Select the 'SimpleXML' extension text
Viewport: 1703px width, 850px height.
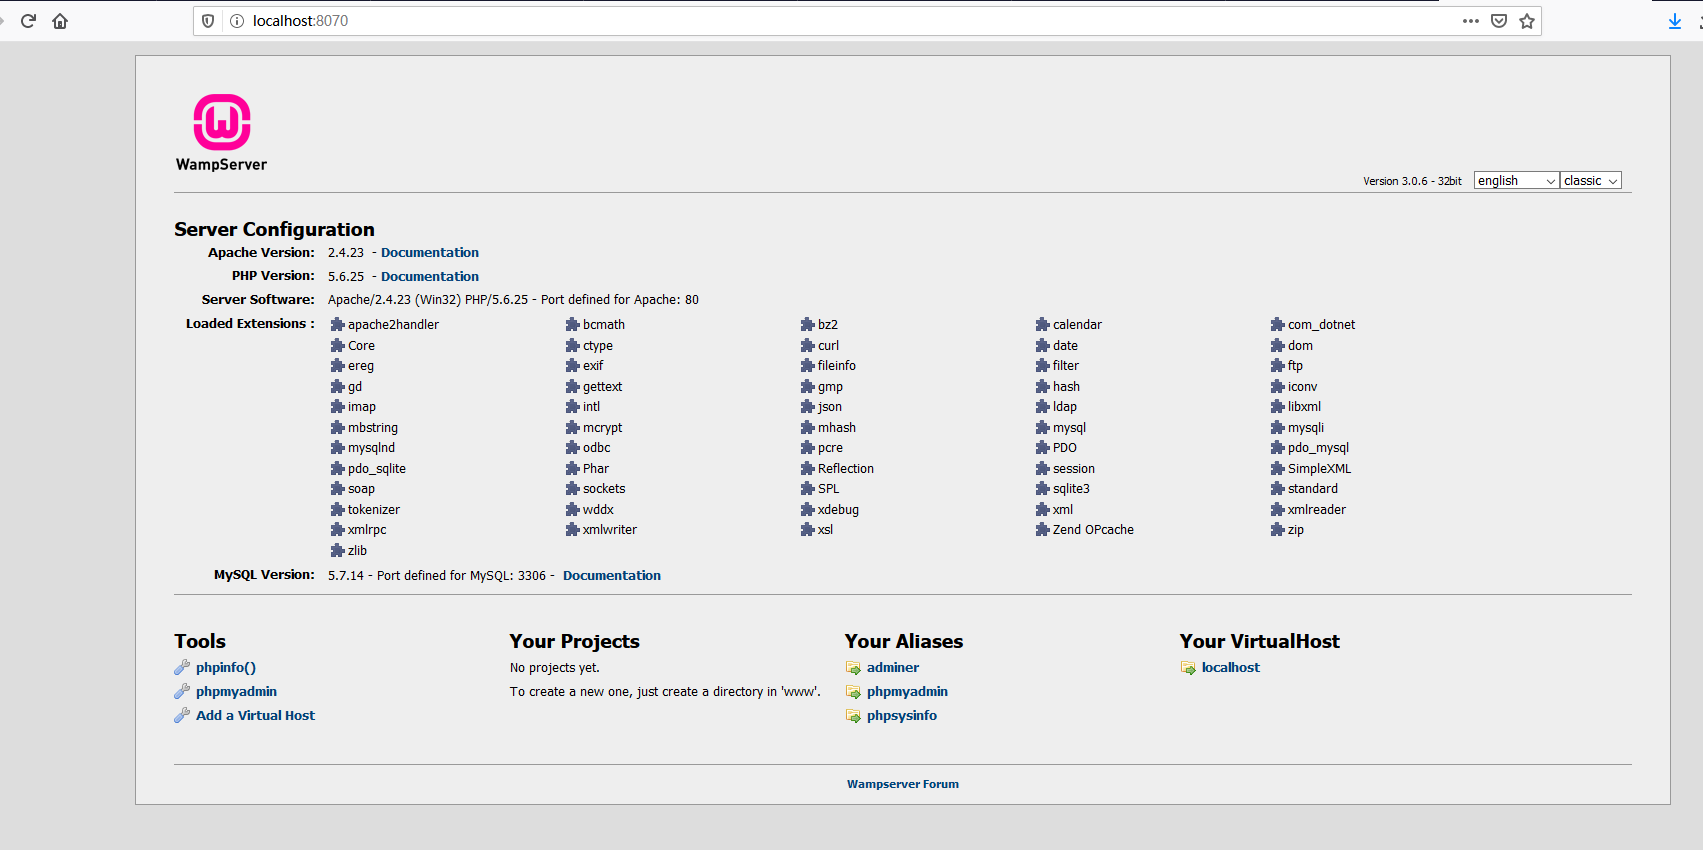pos(1319,469)
